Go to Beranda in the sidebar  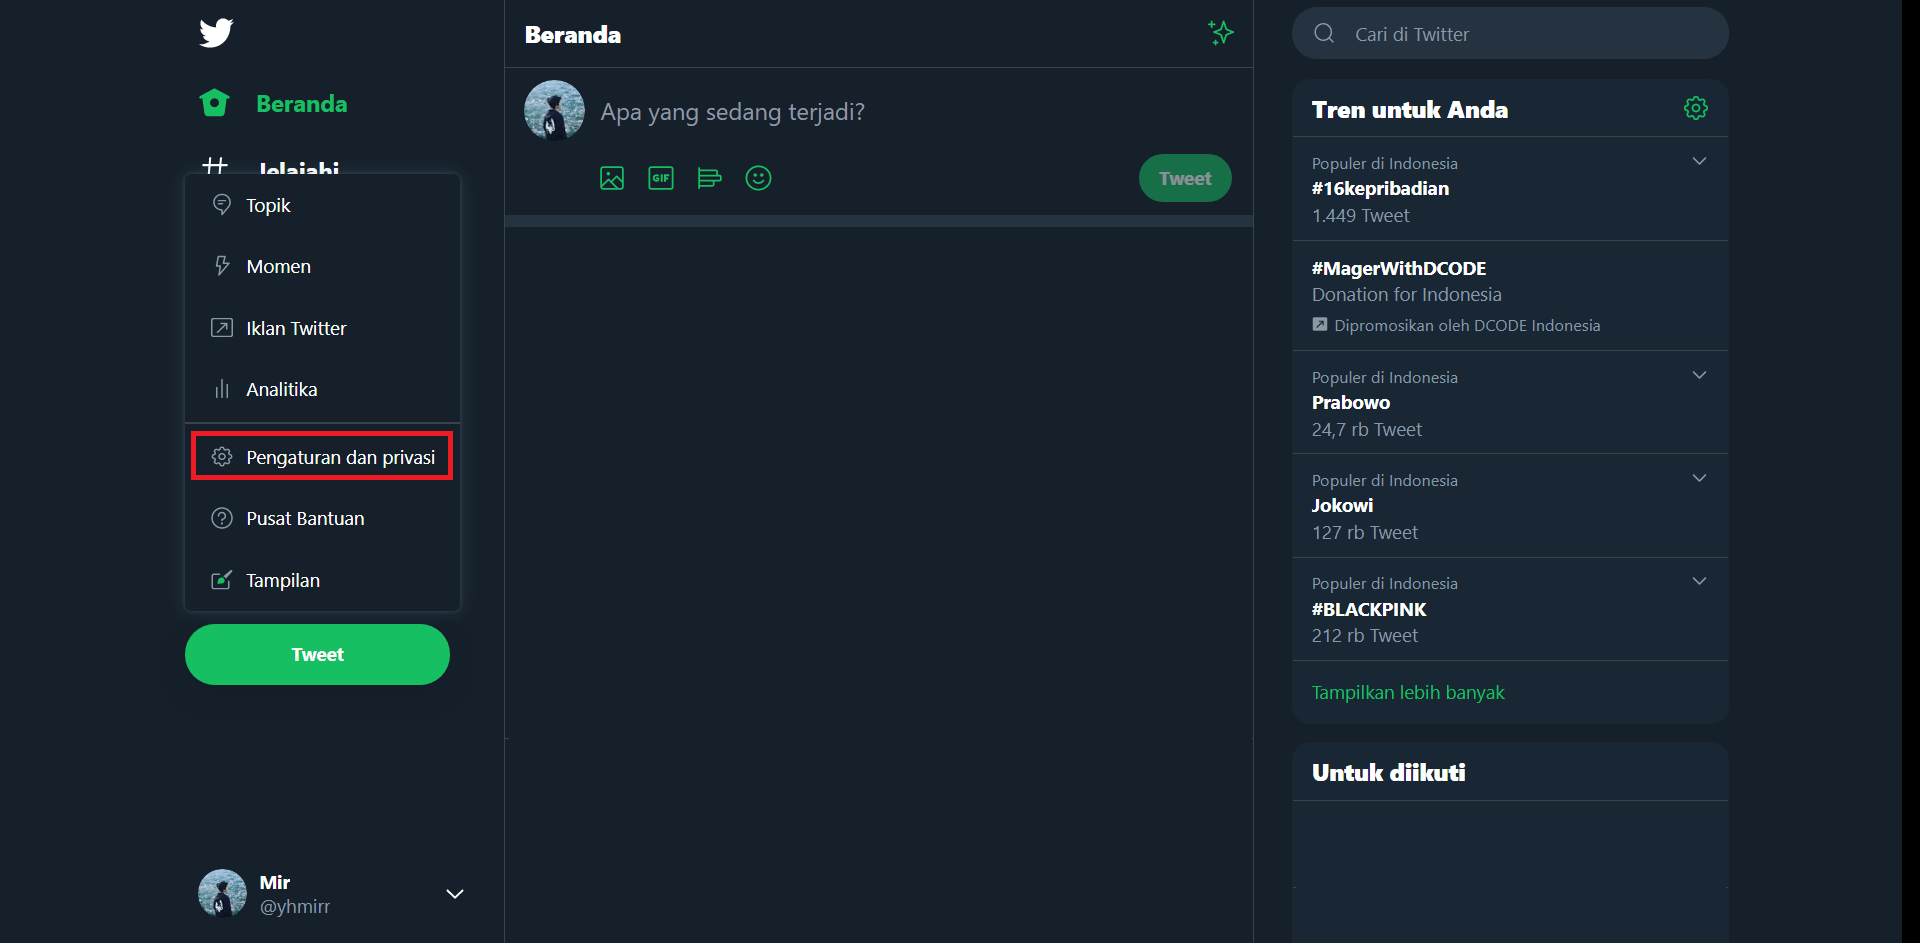point(273,103)
